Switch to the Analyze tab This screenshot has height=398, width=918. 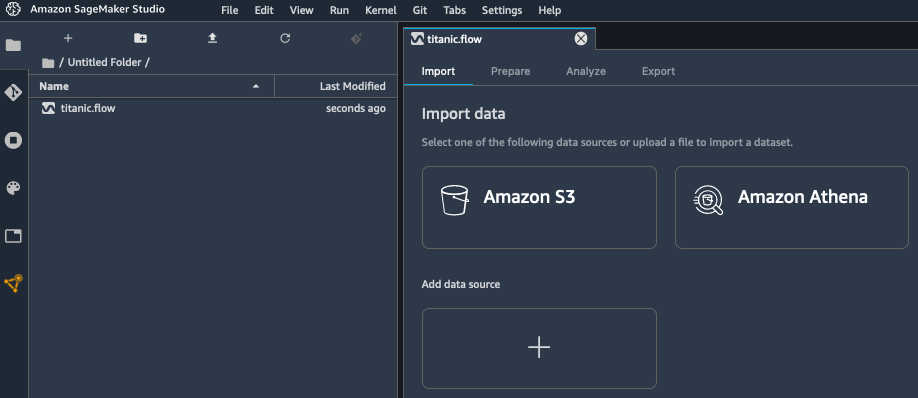586,71
